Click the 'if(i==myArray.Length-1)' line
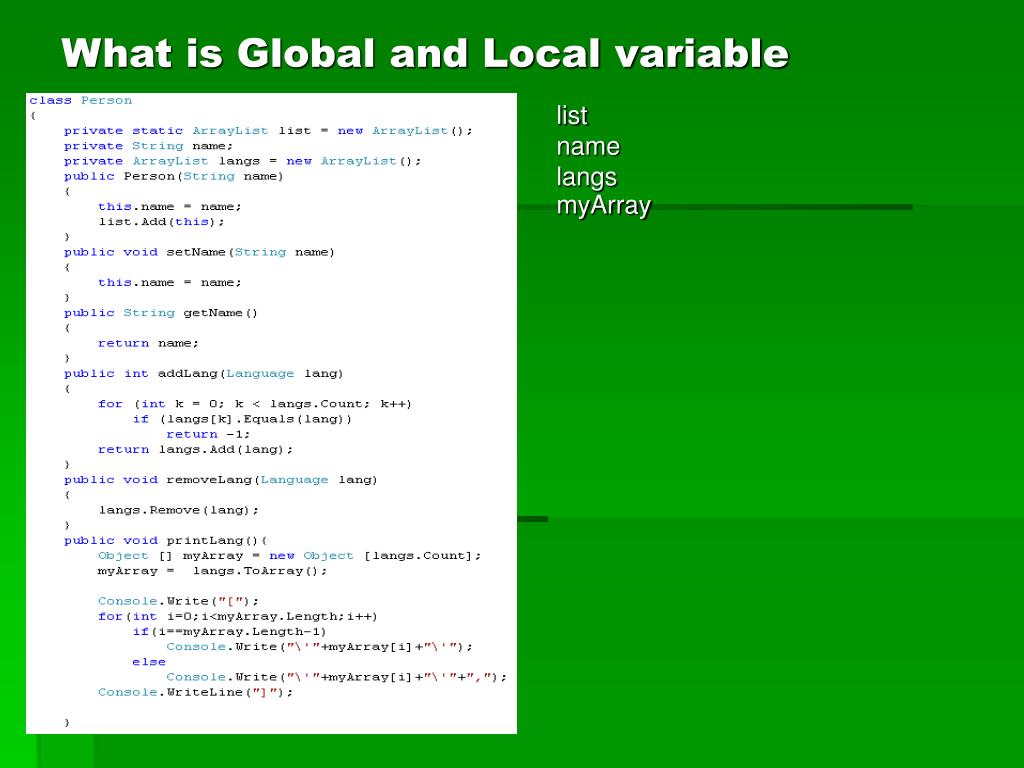 (x=229, y=632)
